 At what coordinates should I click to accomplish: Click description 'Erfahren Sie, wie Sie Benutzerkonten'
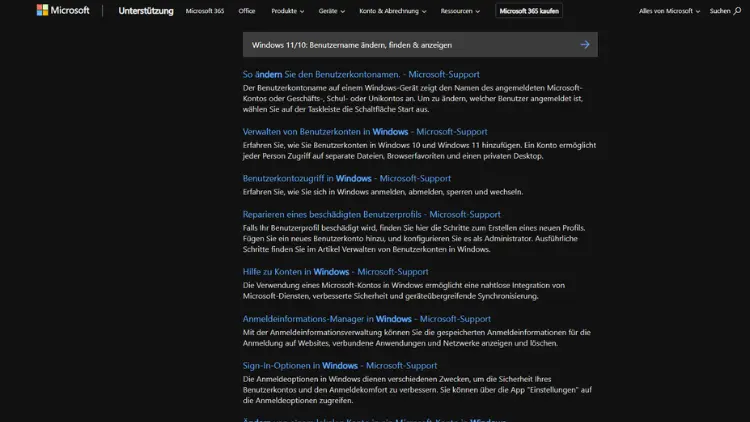[419, 150]
